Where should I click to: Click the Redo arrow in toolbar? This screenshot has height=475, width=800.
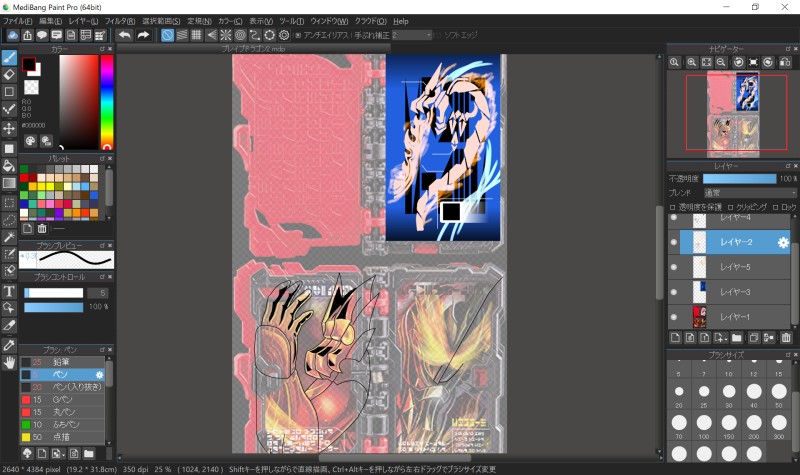(143, 35)
